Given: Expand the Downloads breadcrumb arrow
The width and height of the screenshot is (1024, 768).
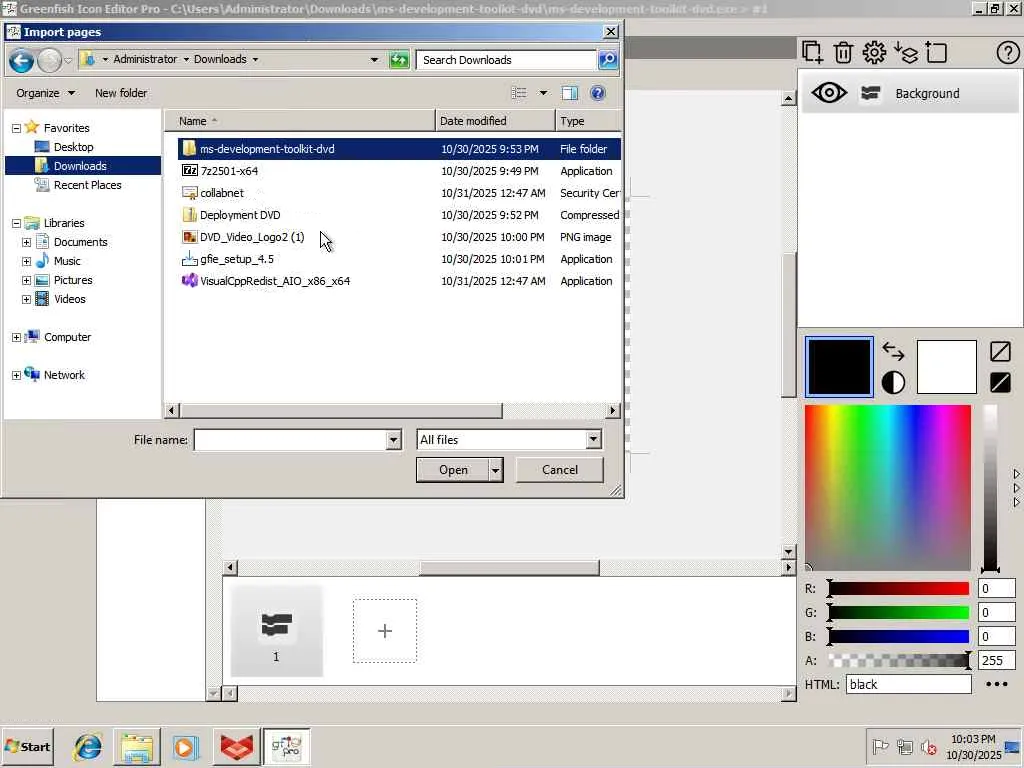Looking at the screenshot, I should (255, 59).
